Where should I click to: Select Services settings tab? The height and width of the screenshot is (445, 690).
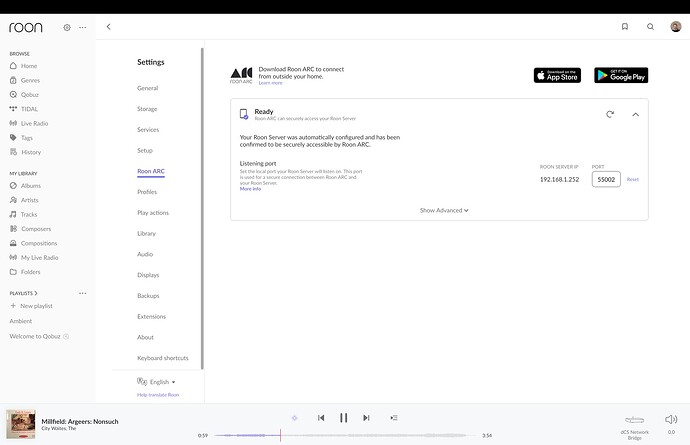[x=148, y=129]
